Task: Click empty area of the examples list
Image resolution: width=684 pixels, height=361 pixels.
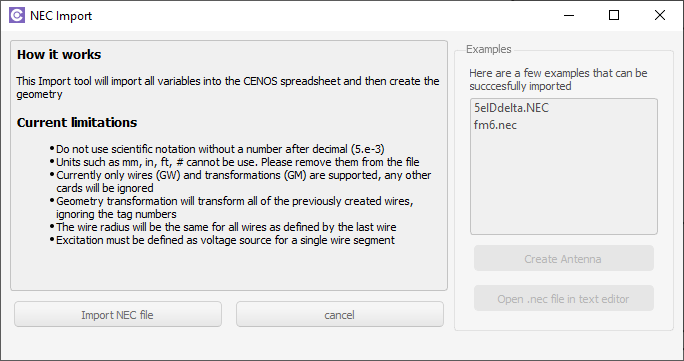Action: click(564, 183)
